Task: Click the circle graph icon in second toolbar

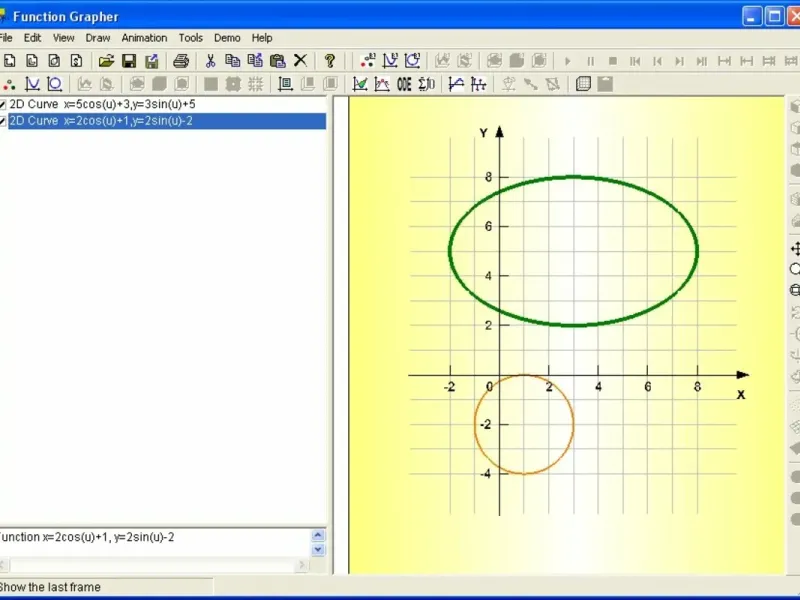Action: tap(54, 84)
